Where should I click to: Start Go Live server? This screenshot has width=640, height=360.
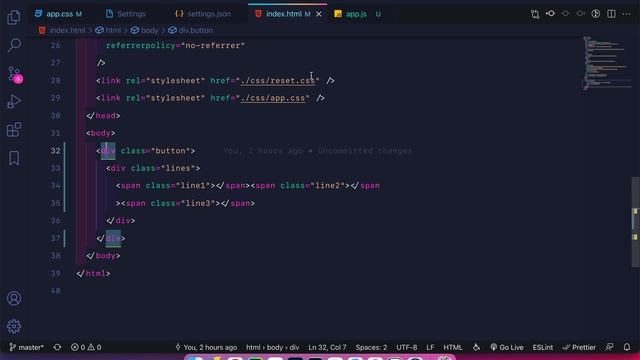[507, 347]
